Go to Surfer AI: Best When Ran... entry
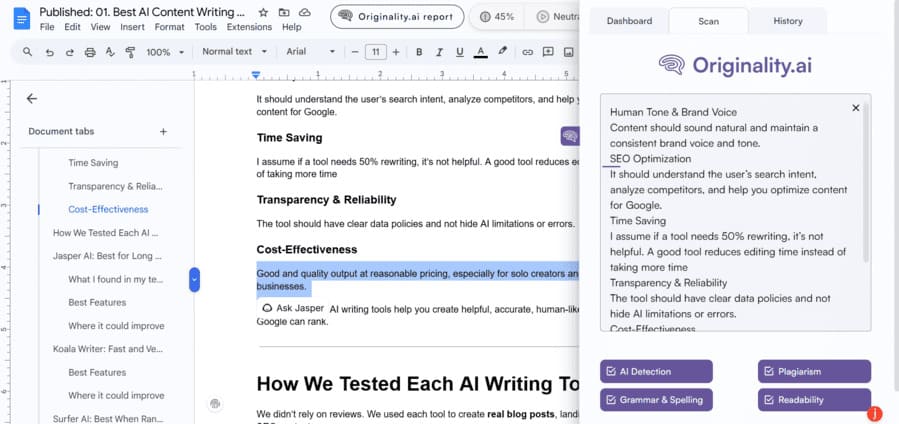Viewport: 899px width, 424px height. 107,418
